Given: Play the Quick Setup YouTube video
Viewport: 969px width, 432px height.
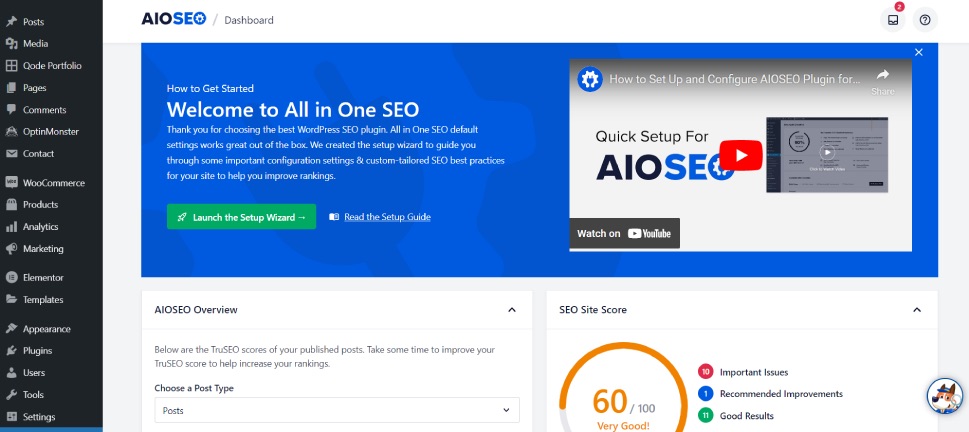Looking at the screenshot, I should (741, 155).
